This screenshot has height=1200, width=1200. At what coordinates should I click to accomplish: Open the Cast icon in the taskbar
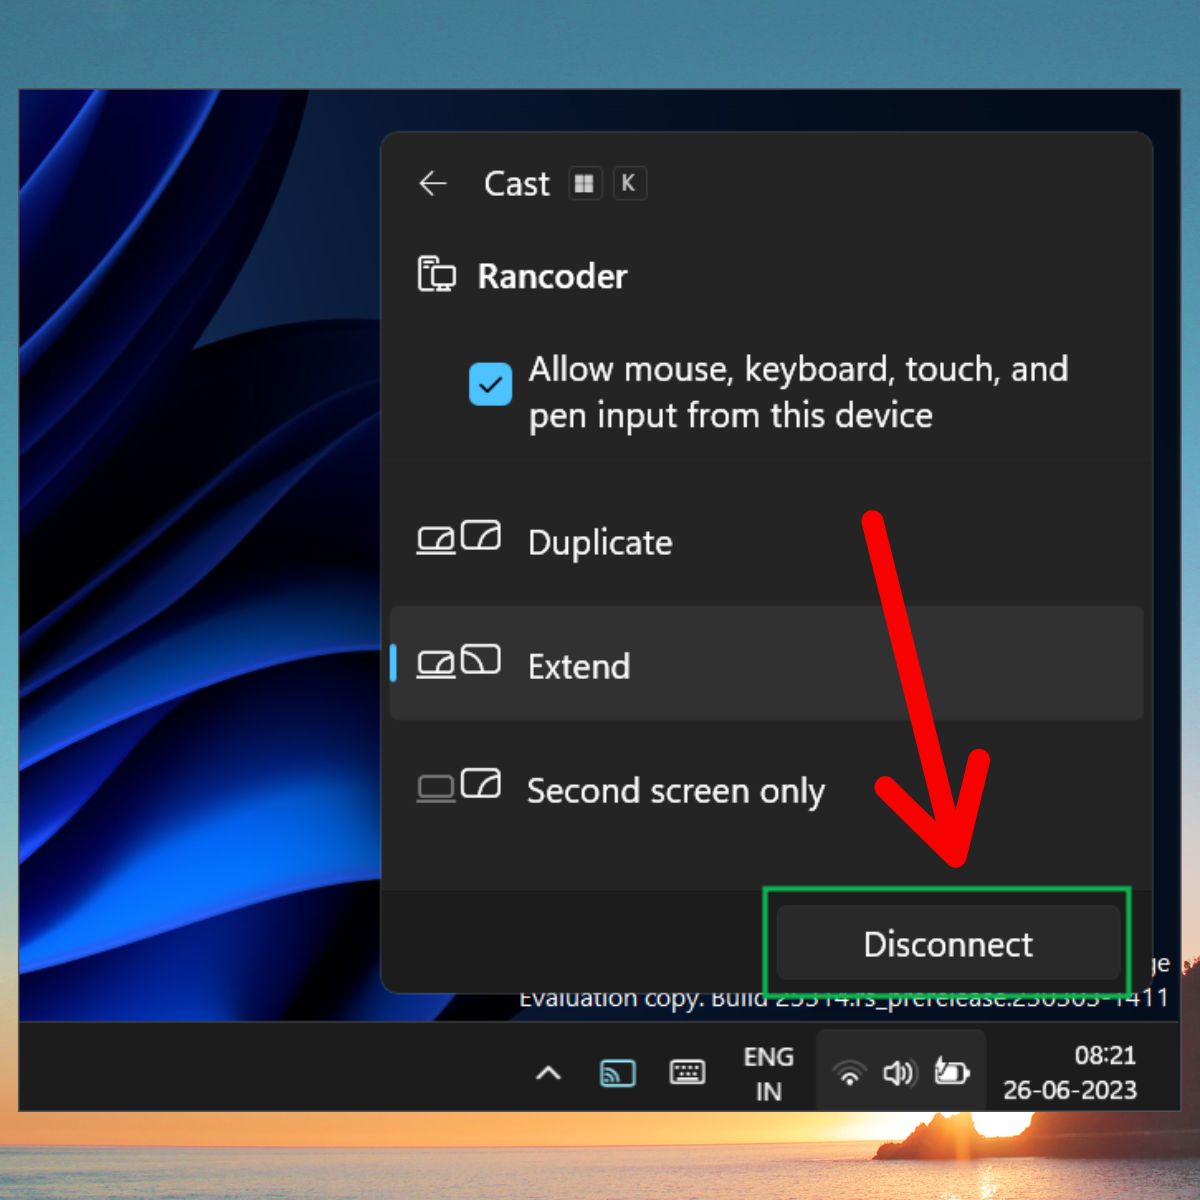(617, 1073)
